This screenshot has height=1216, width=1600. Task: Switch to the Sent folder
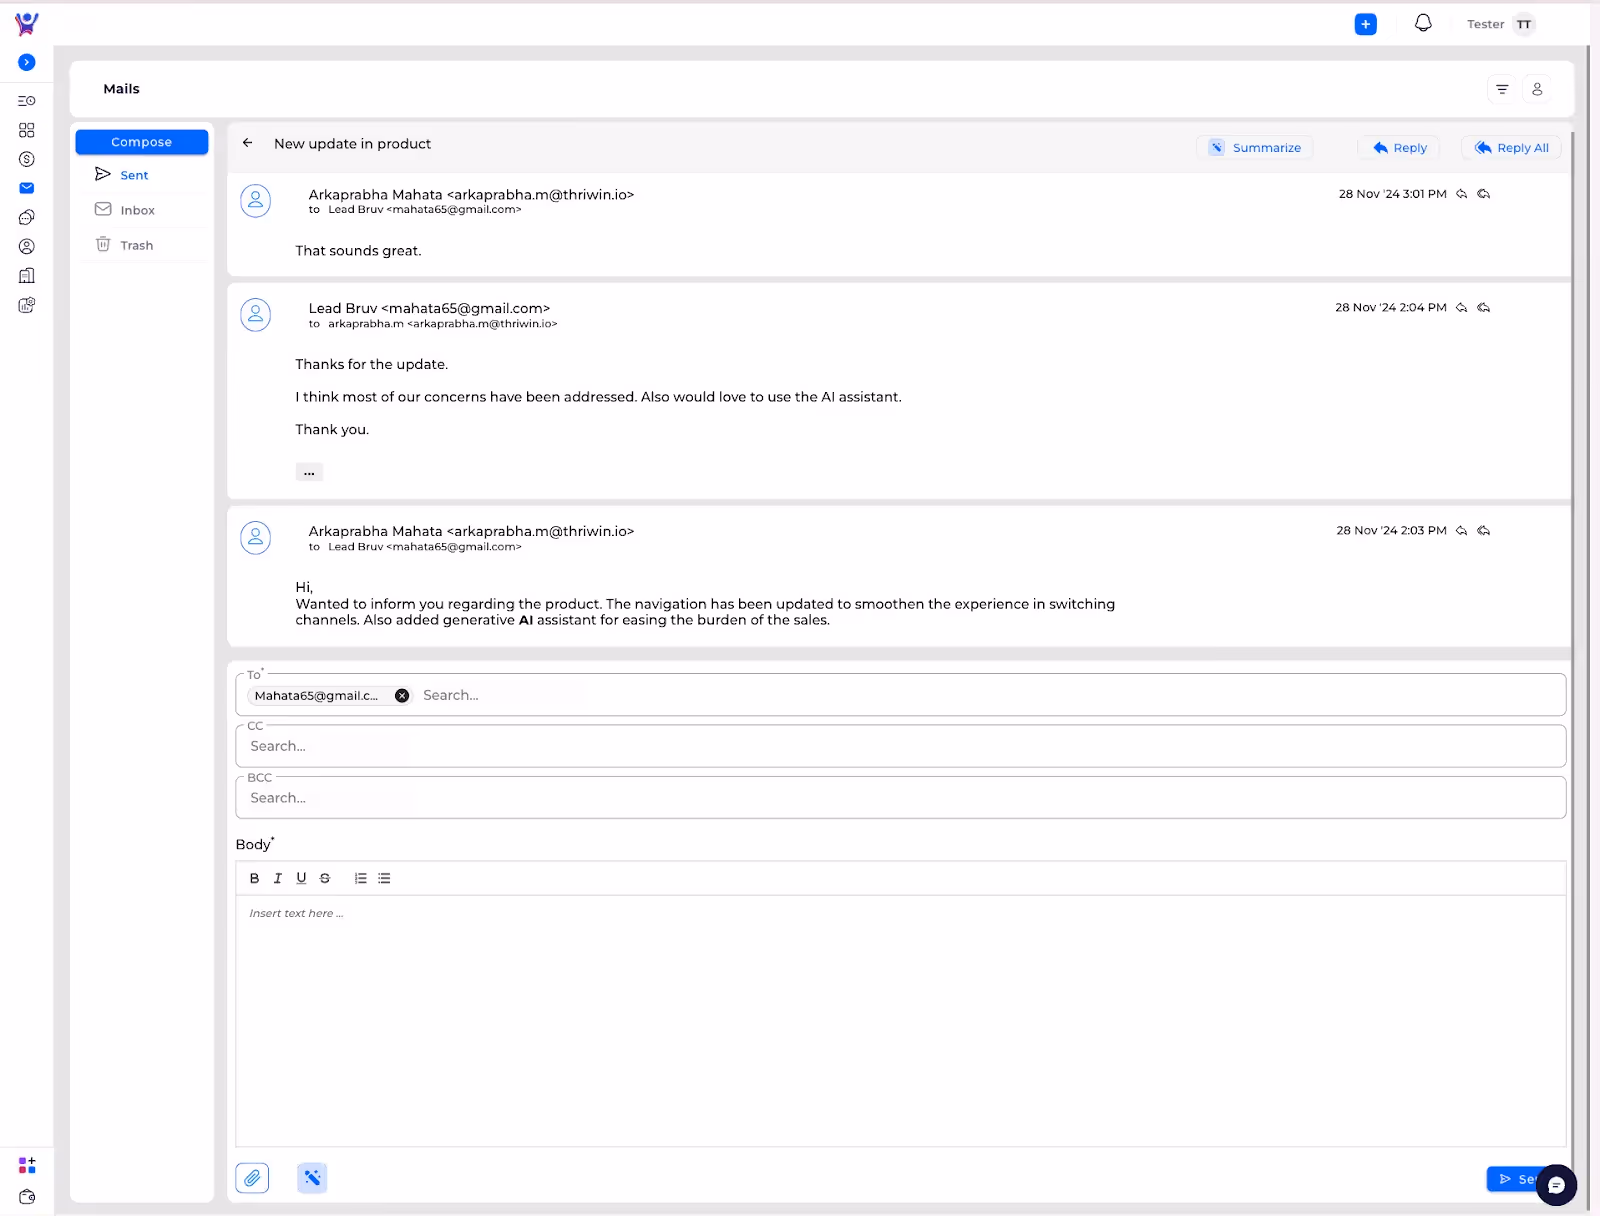click(x=134, y=175)
